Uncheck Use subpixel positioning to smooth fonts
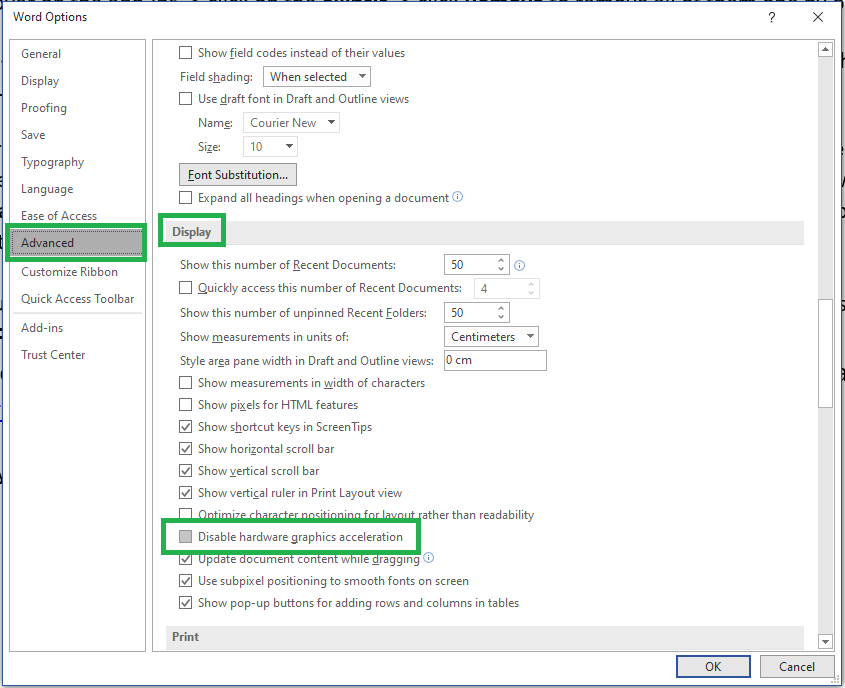The height and width of the screenshot is (688, 845). point(185,581)
